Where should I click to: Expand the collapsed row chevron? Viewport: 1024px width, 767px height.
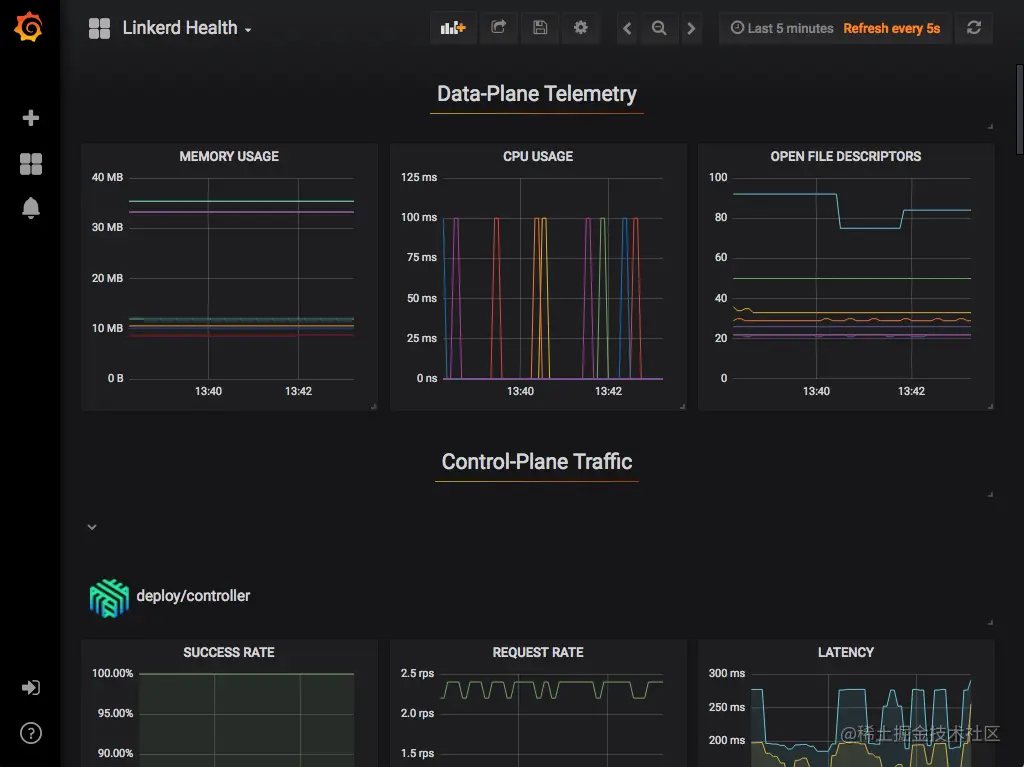(91, 526)
